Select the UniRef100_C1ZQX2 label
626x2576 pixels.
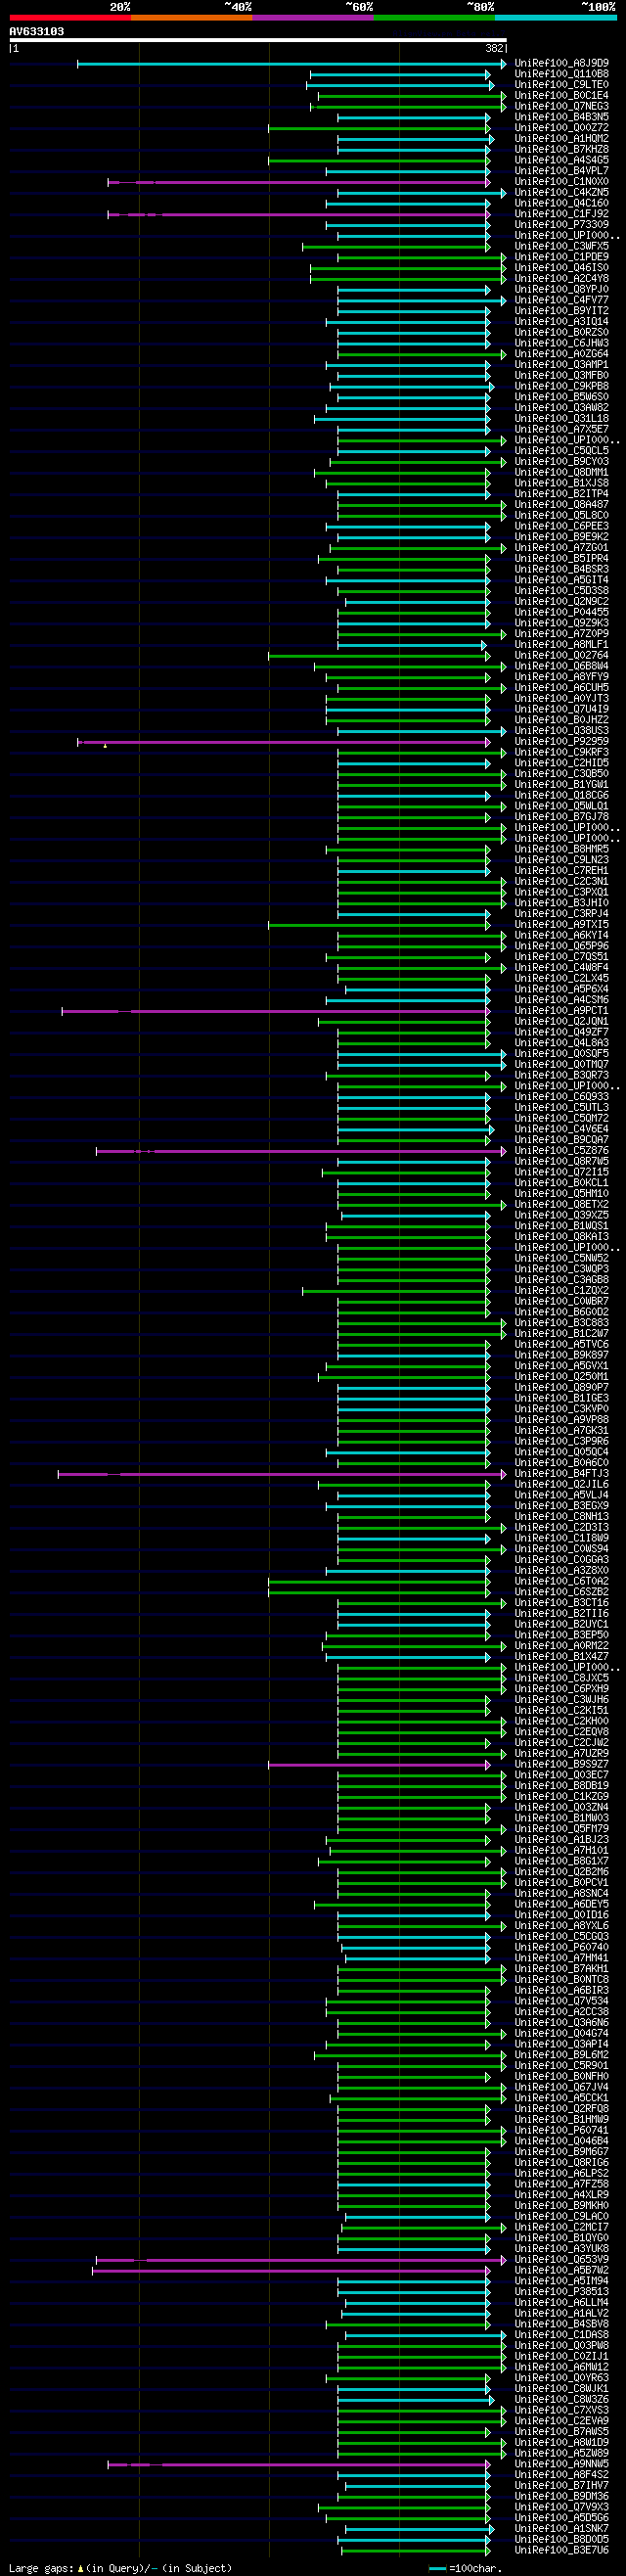coord(561,1291)
